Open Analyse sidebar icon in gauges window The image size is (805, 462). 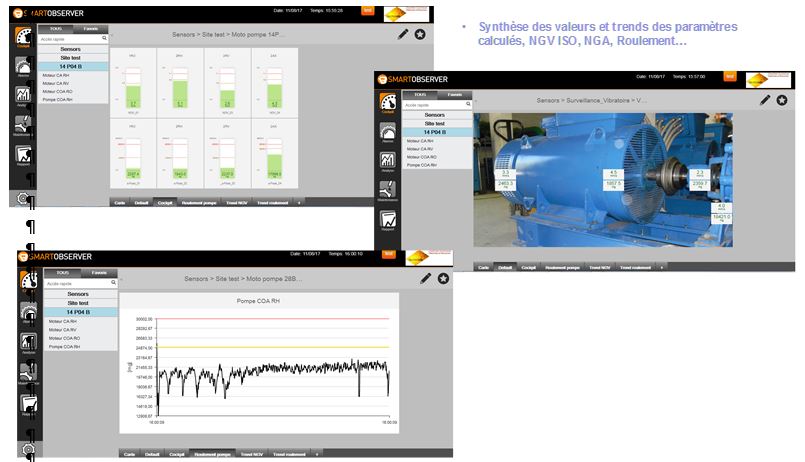tap(23, 95)
